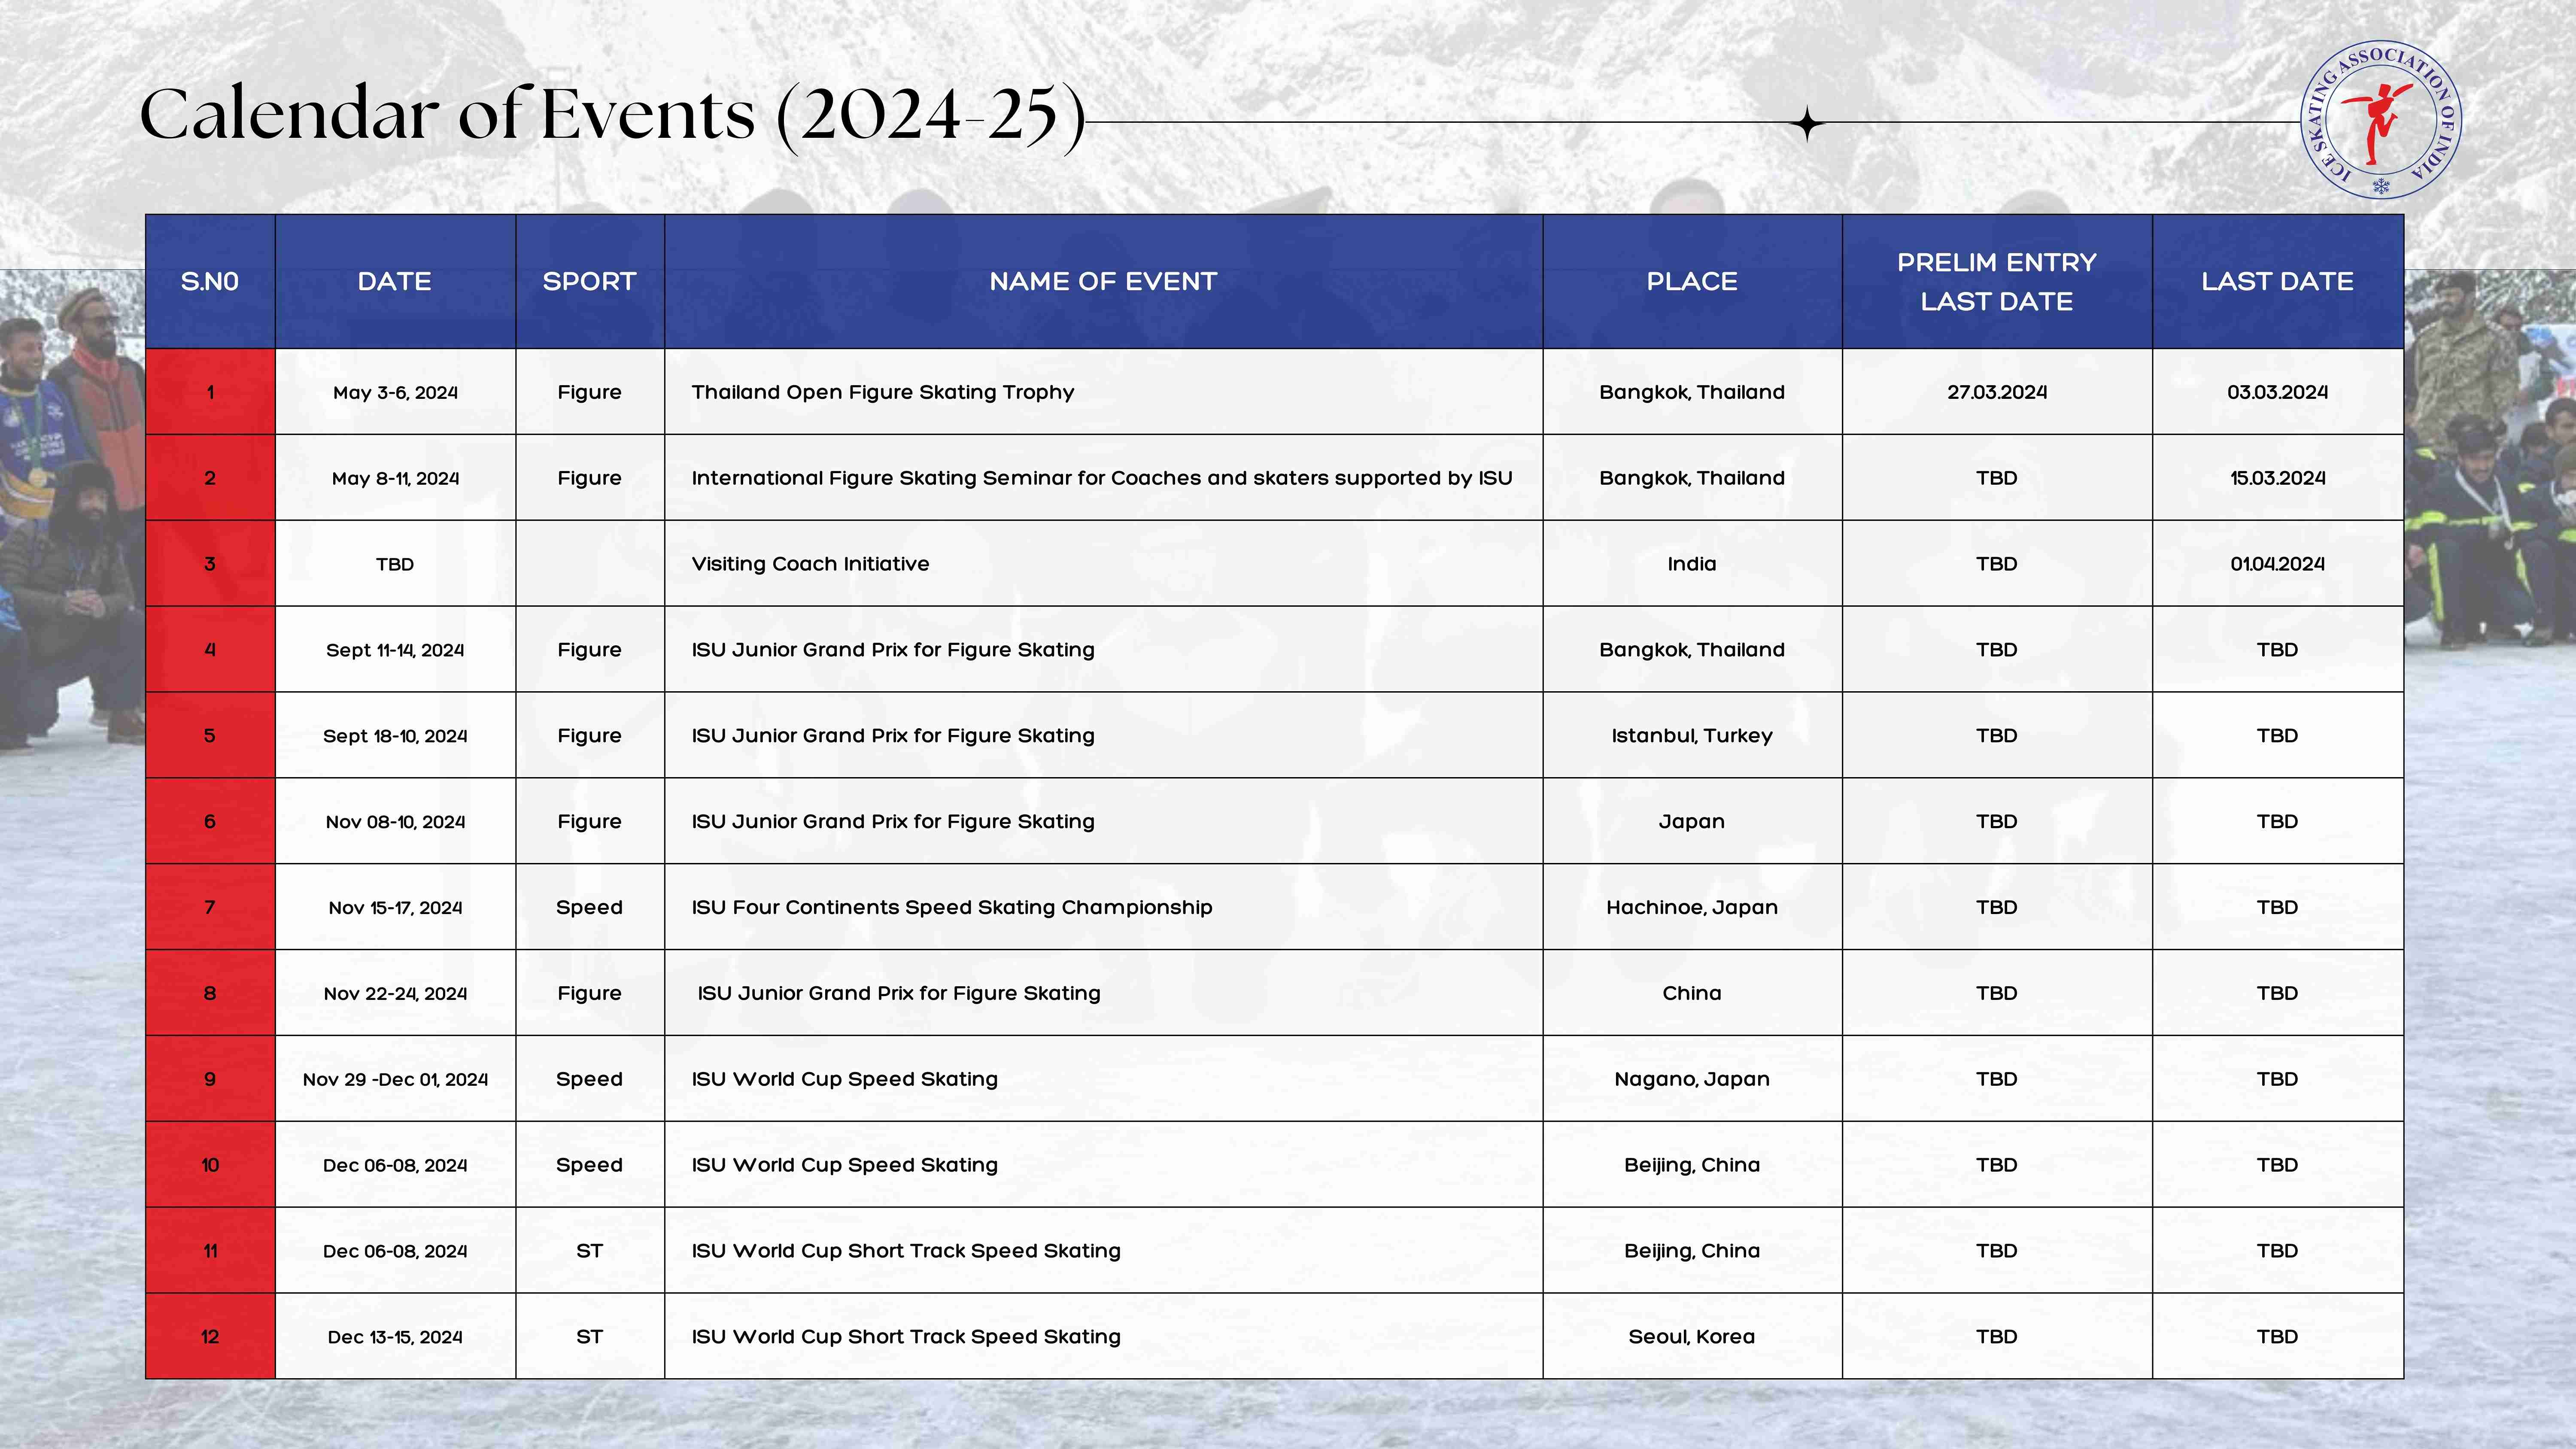Click the date 'Nov 29 -Dec 01, 2024'
2576x1449 pixels.
coord(395,1080)
